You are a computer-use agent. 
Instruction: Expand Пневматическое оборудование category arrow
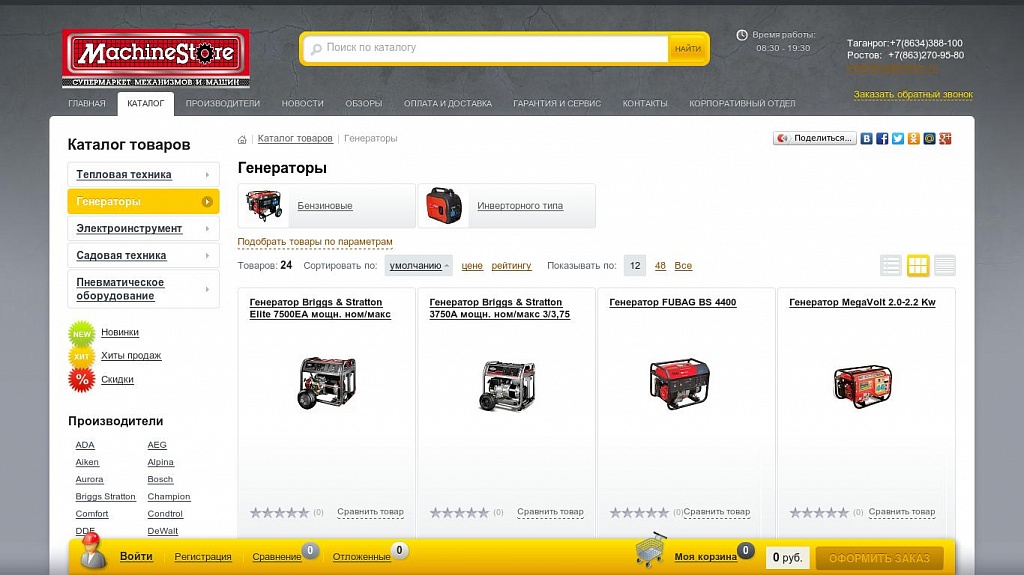click(207, 289)
